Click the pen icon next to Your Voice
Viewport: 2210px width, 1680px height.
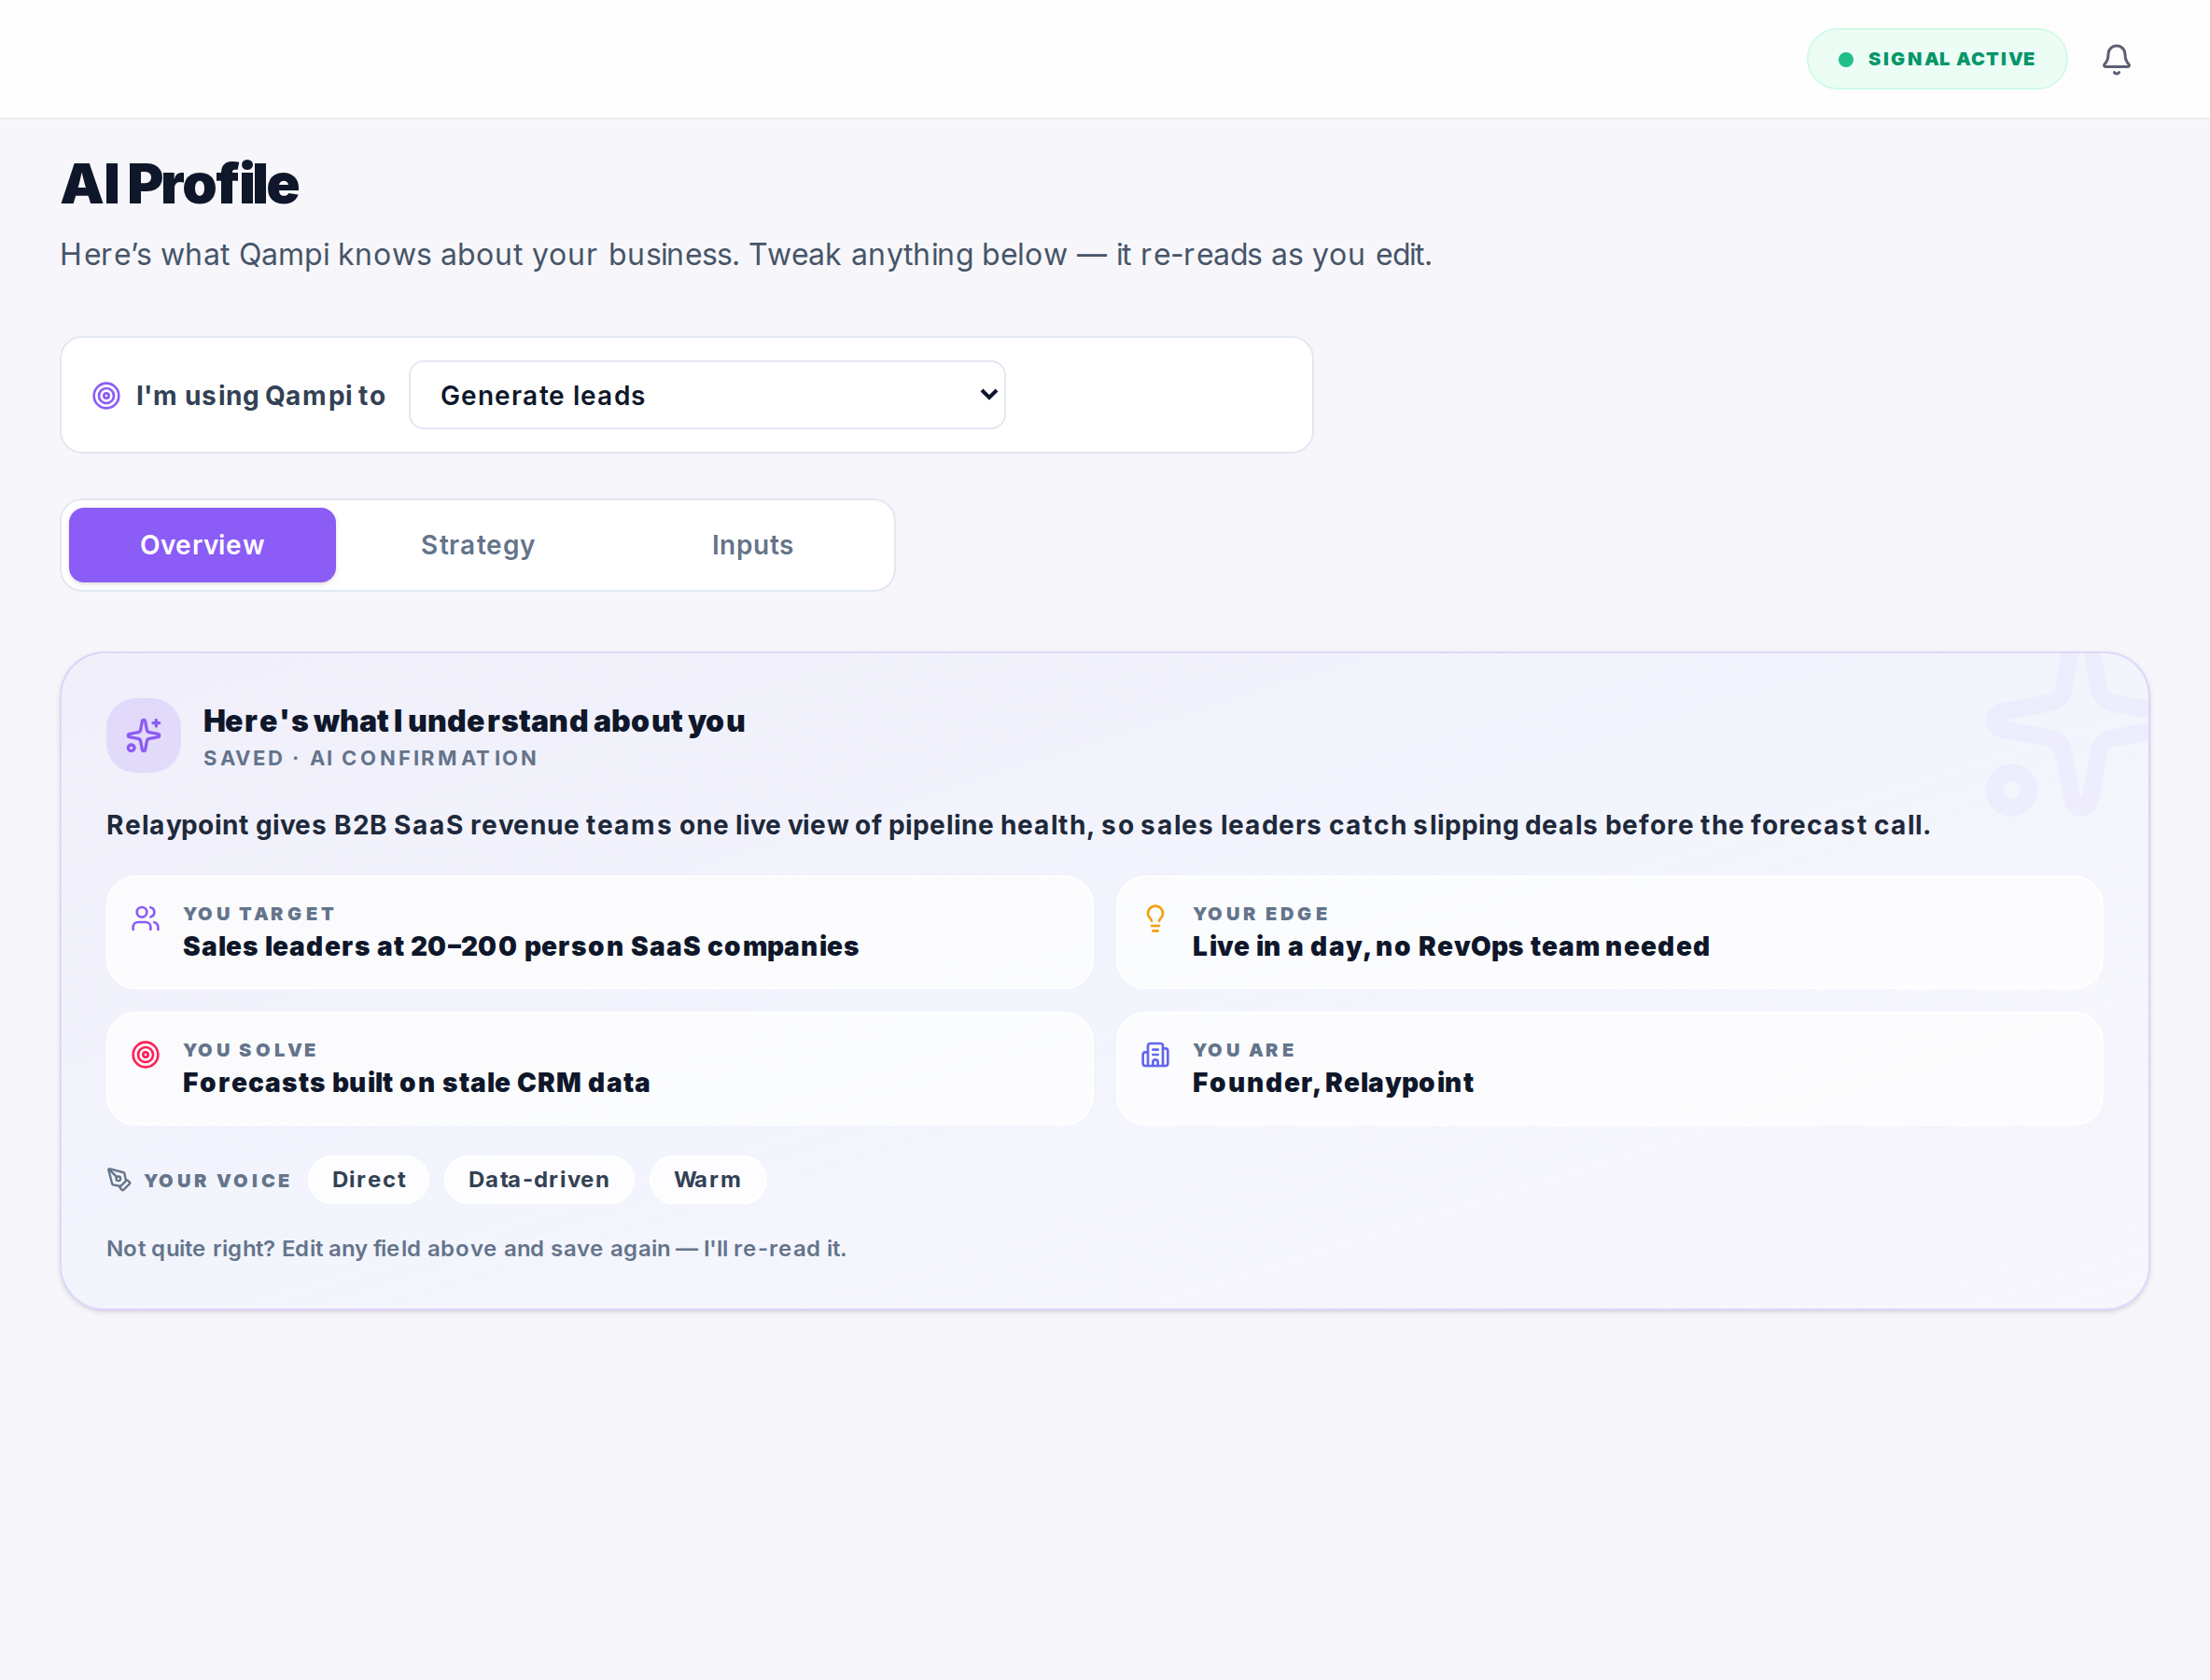pyautogui.click(x=119, y=1180)
